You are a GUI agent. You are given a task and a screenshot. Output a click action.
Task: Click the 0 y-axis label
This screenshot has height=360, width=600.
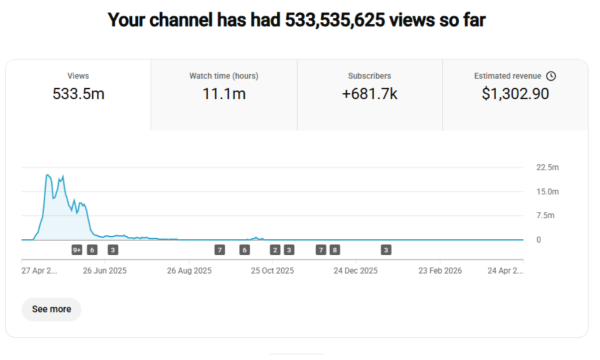[x=538, y=240]
